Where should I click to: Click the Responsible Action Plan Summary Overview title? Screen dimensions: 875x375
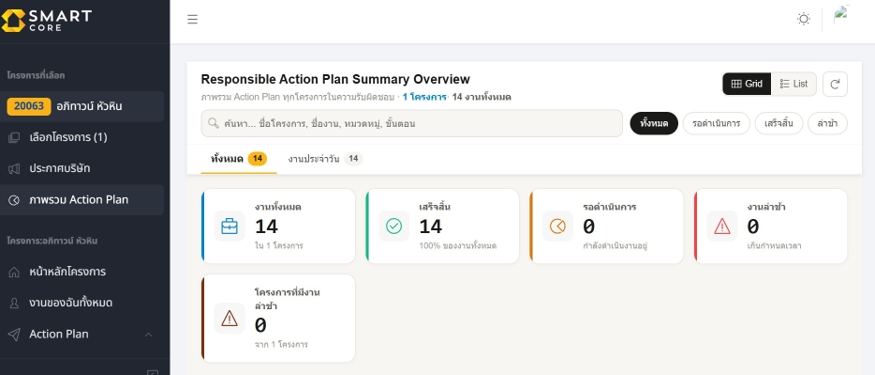point(335,79)
